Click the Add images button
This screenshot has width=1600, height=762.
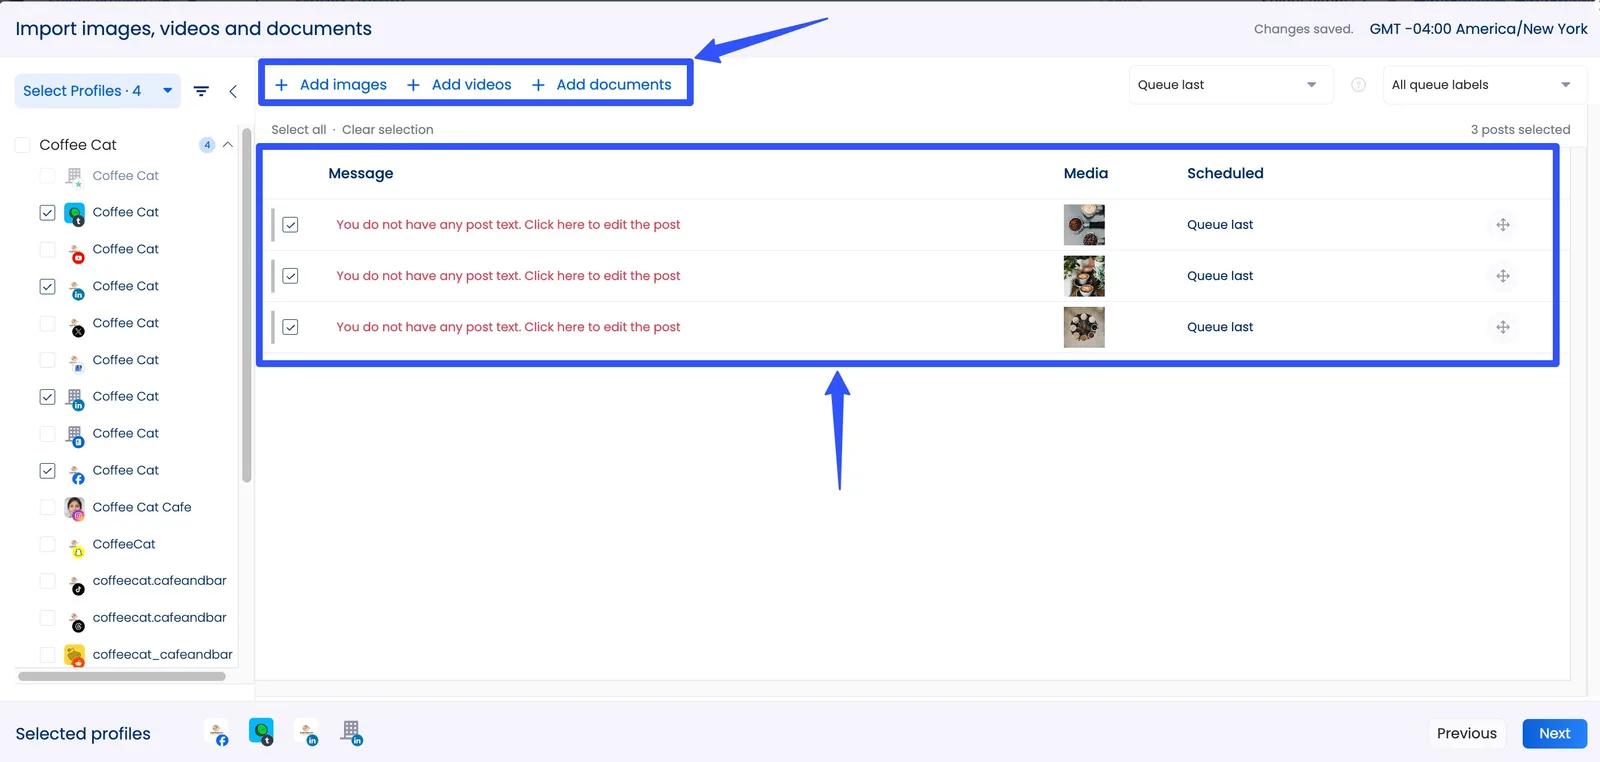point(331,85)
